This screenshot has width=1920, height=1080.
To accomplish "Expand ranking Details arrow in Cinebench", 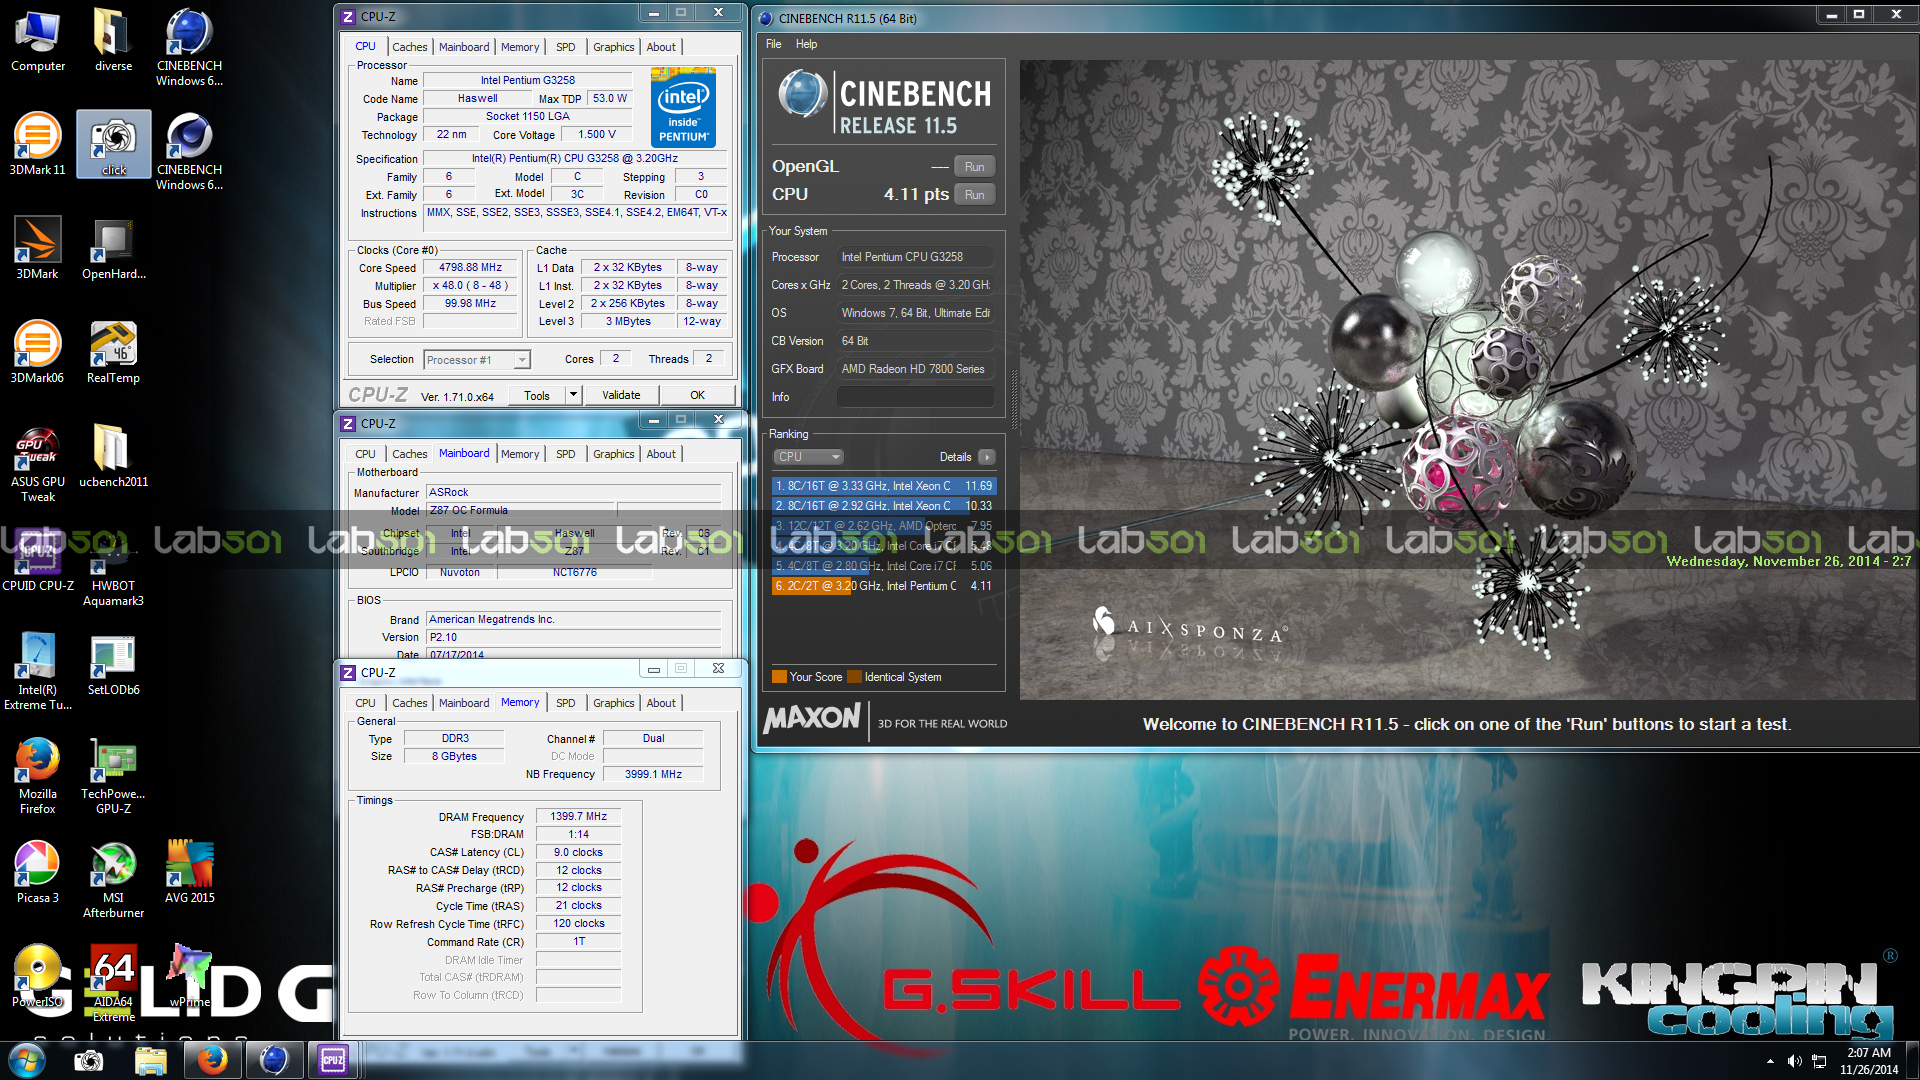I will [987, 457].
